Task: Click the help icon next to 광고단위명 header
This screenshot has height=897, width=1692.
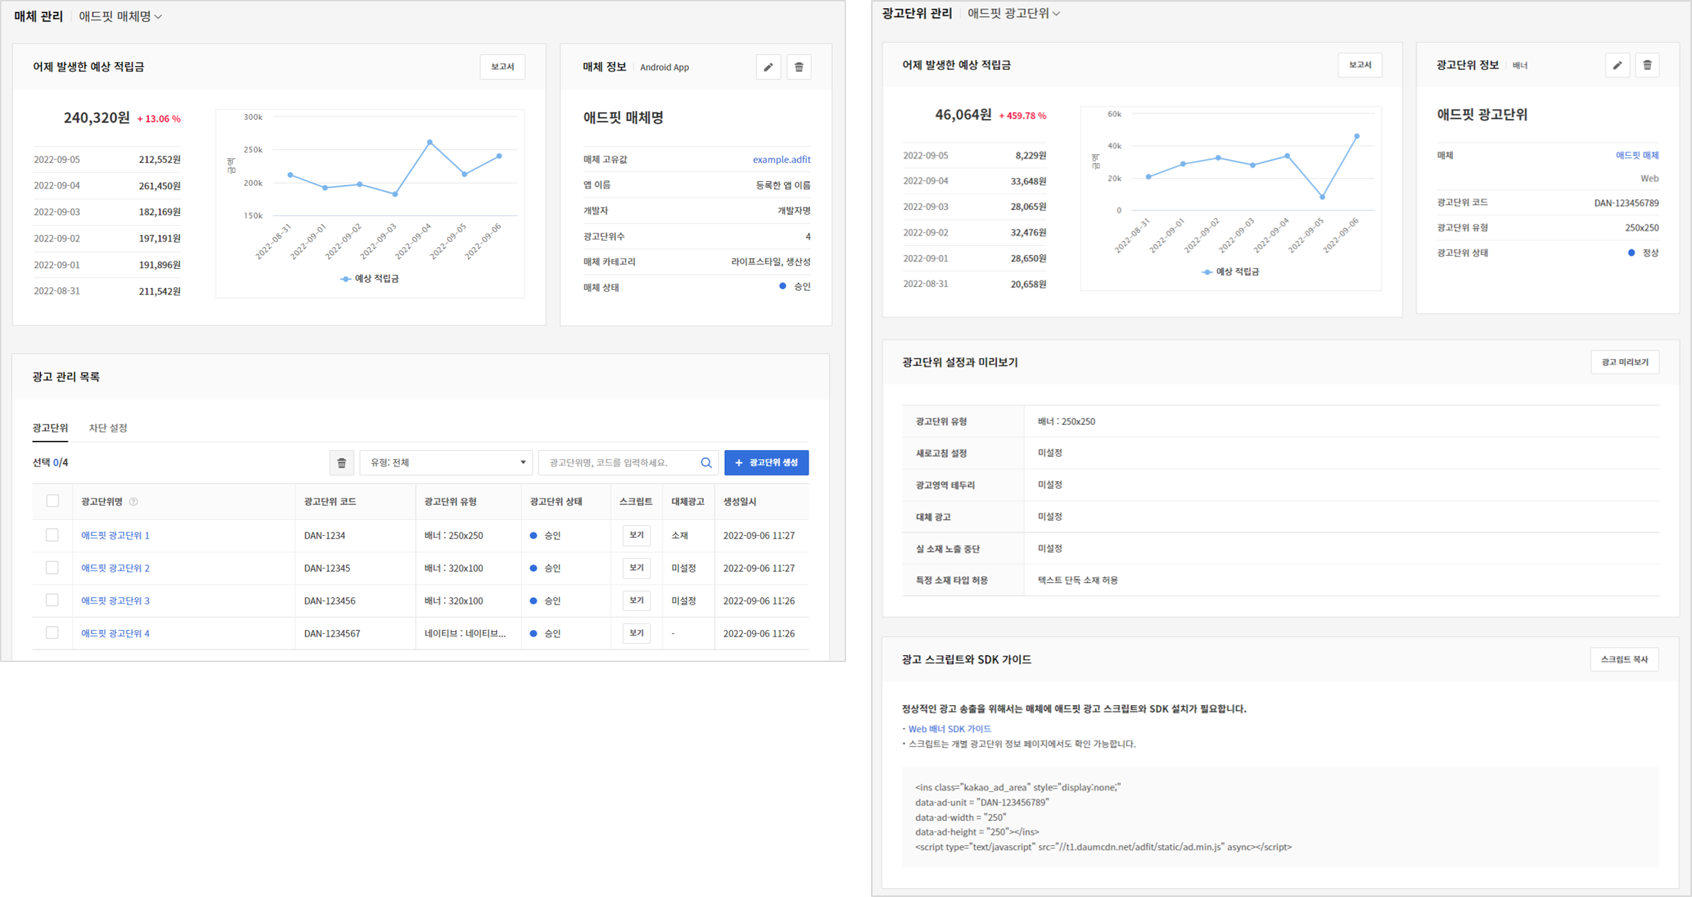Action: pos(134,502)
